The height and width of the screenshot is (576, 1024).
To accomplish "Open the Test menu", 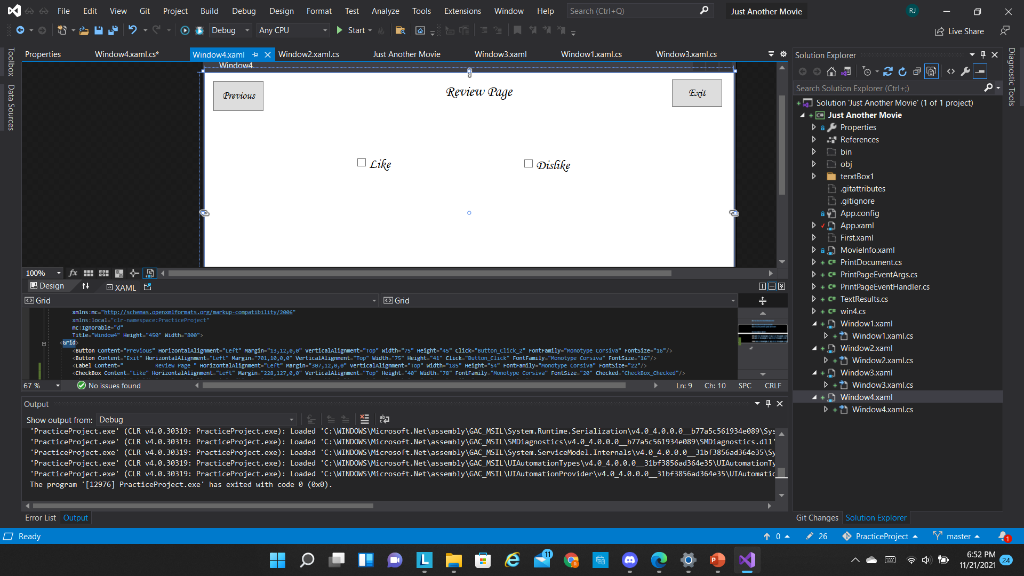I will [353, 11].
